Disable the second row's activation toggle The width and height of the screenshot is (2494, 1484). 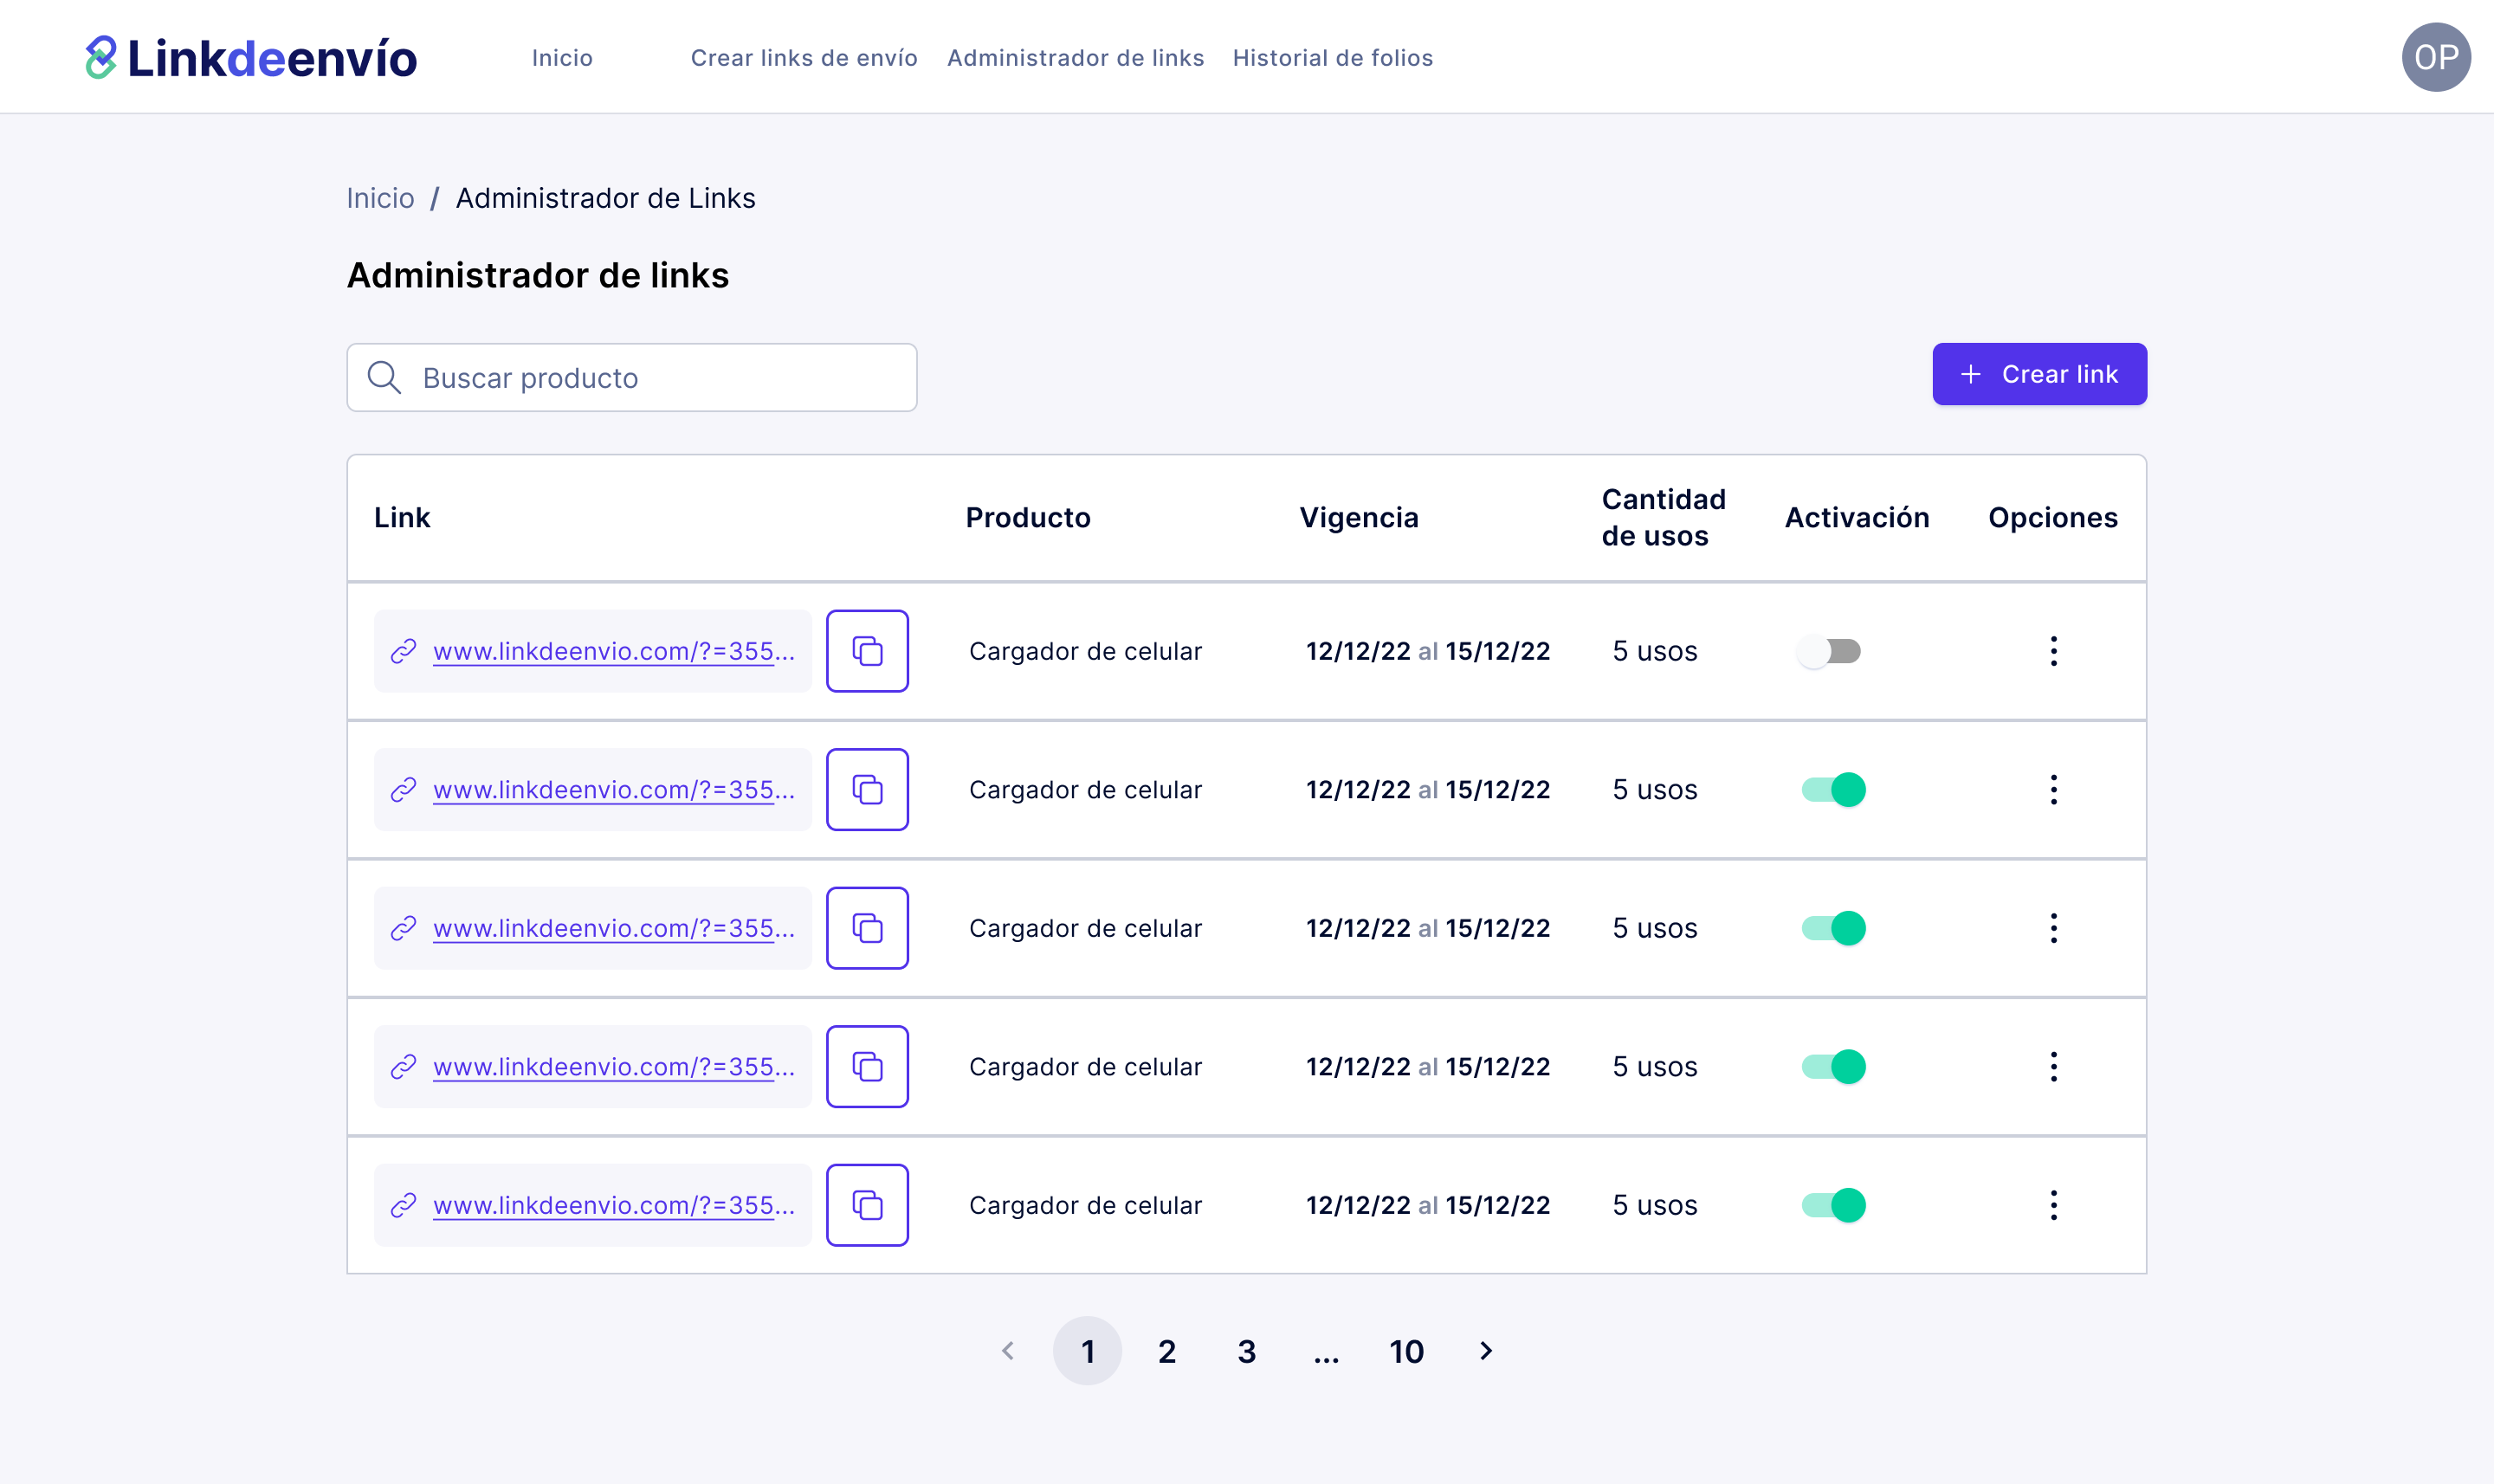click(x=1833, y=790)
